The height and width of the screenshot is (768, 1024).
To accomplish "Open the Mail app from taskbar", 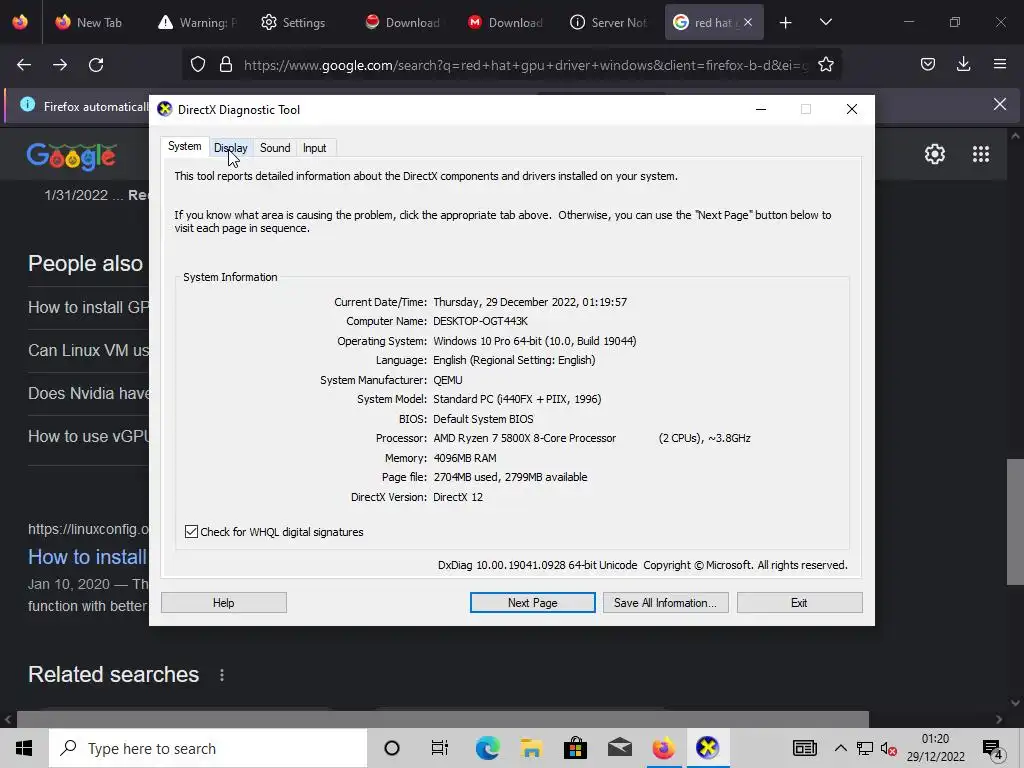I will pos(619,748).
